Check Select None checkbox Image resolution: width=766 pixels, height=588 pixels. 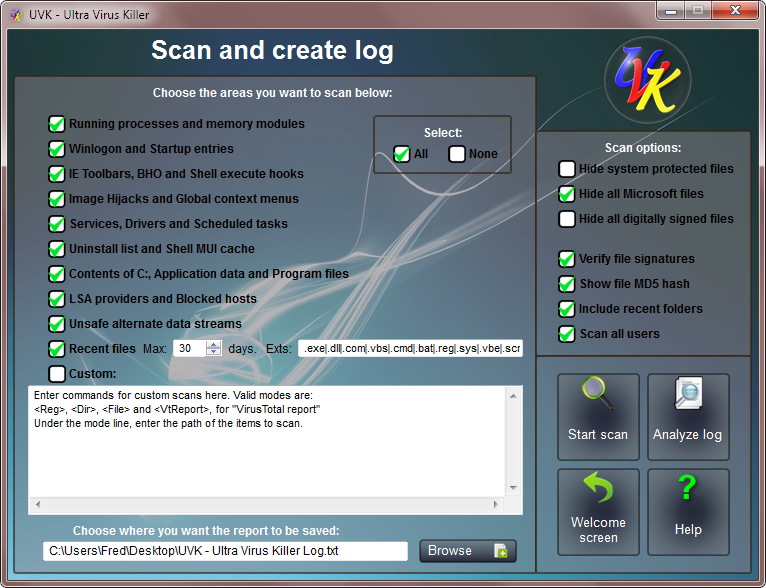pos(457,154)
